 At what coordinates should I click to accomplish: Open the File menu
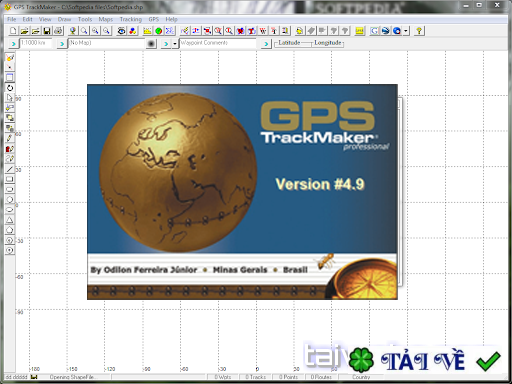tap(12, 19)
